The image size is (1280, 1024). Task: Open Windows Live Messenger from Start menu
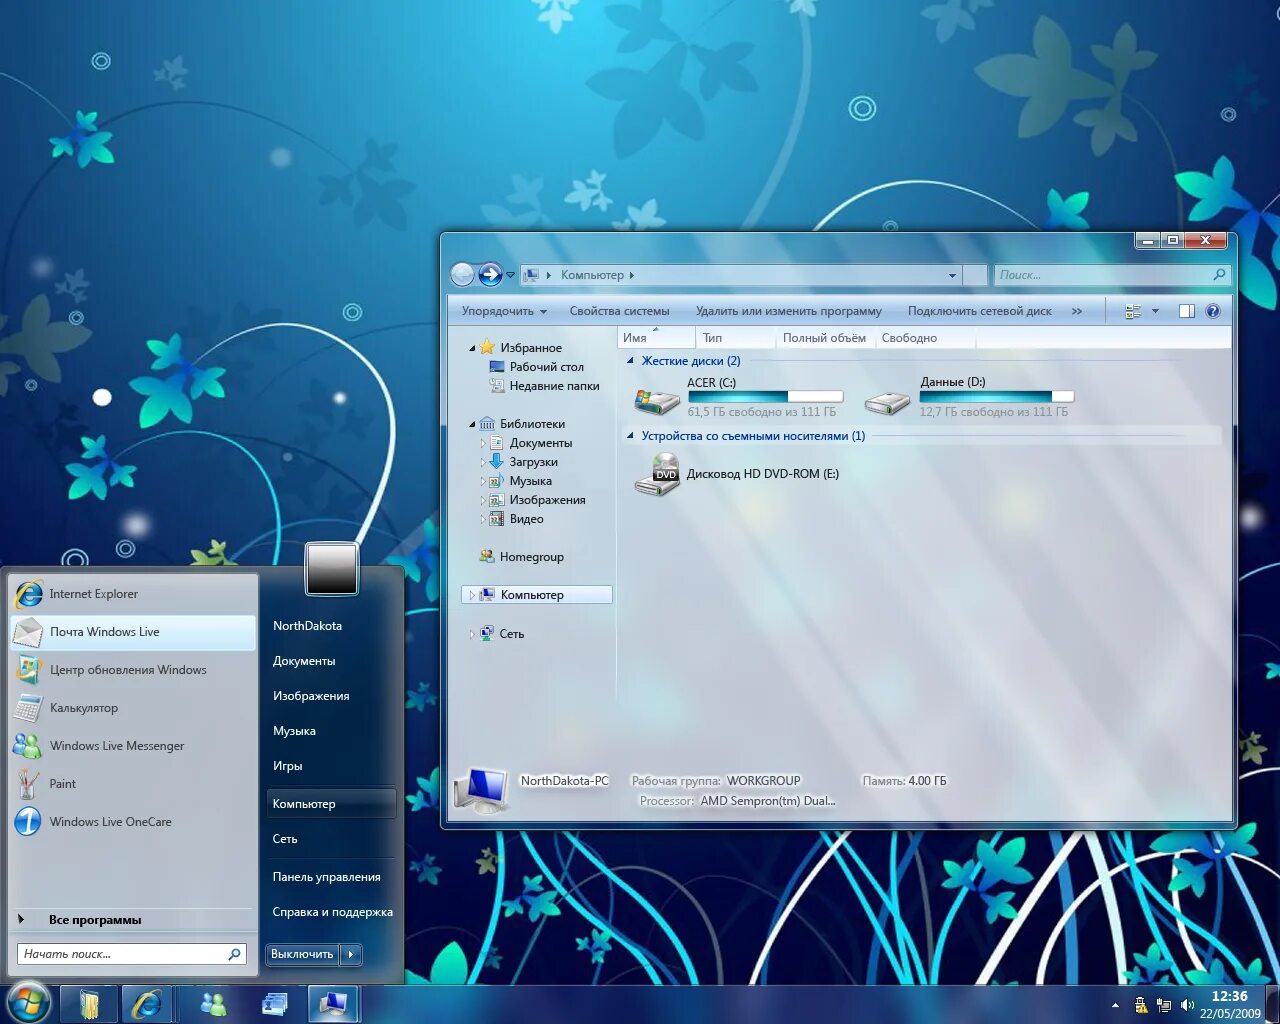point(133,746)
